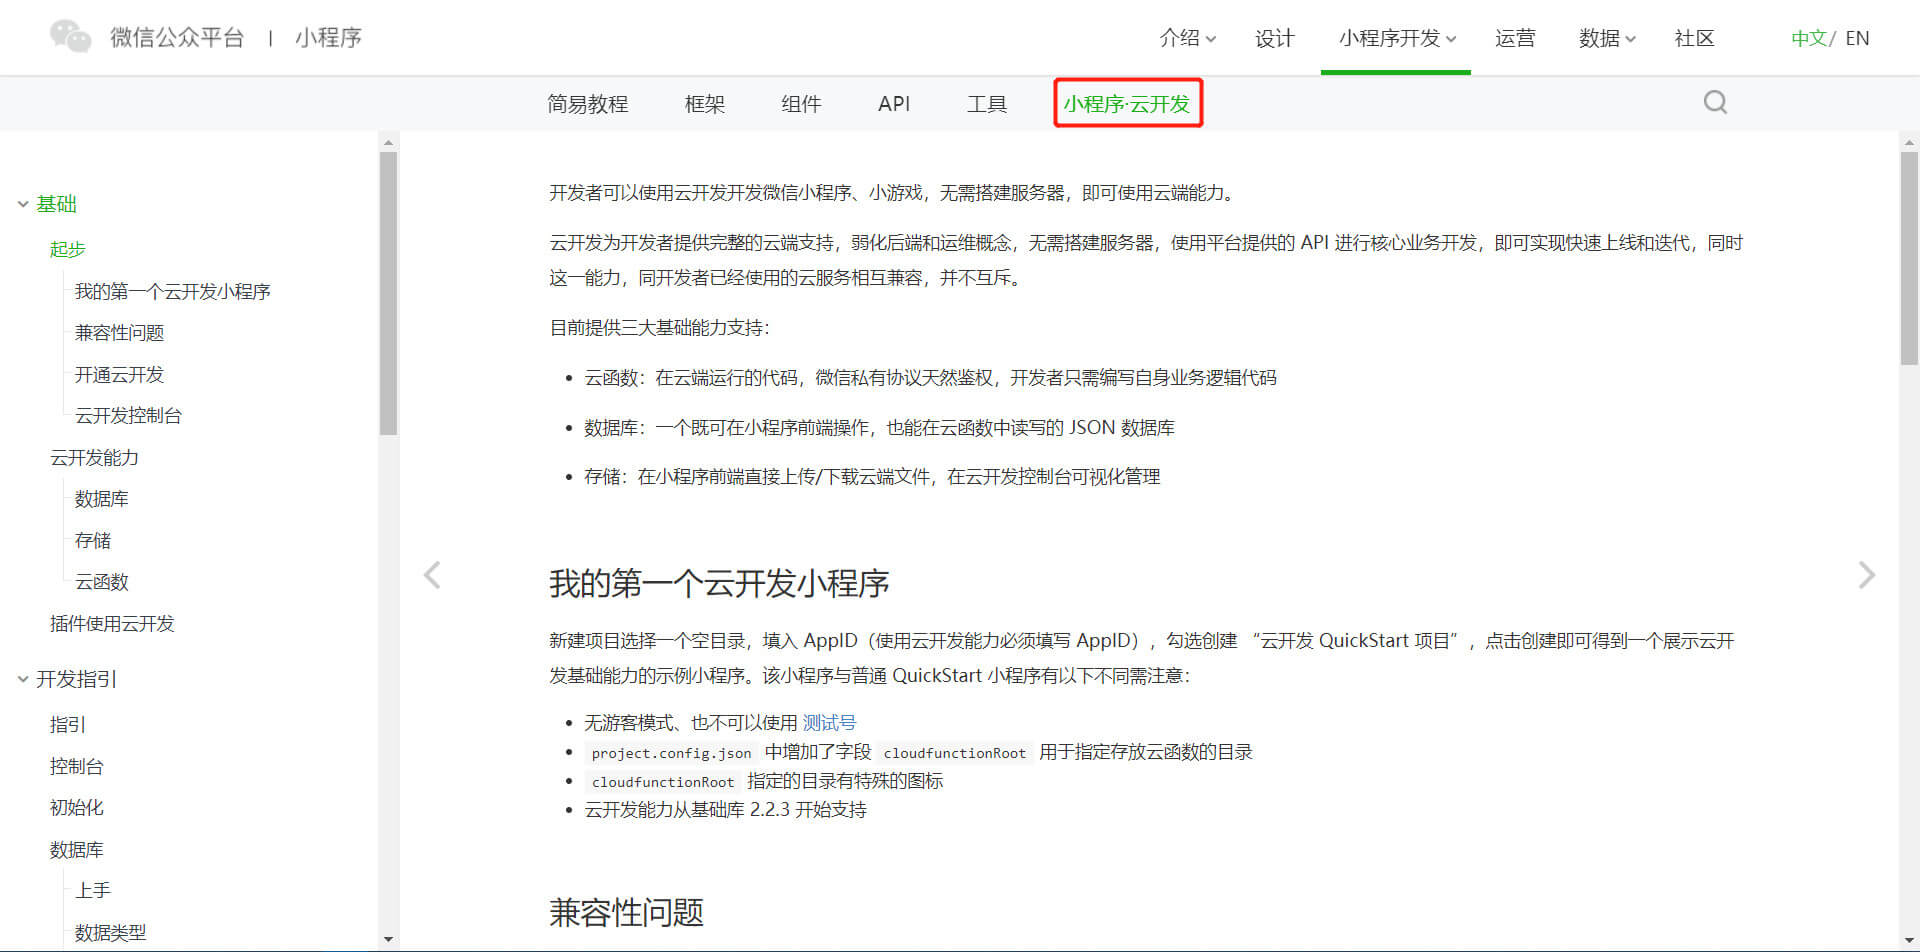Image resolution: width=1920 pixels, height=952 pixels.
Task: Go to next page arrow
Action: tap(1866, 575)
